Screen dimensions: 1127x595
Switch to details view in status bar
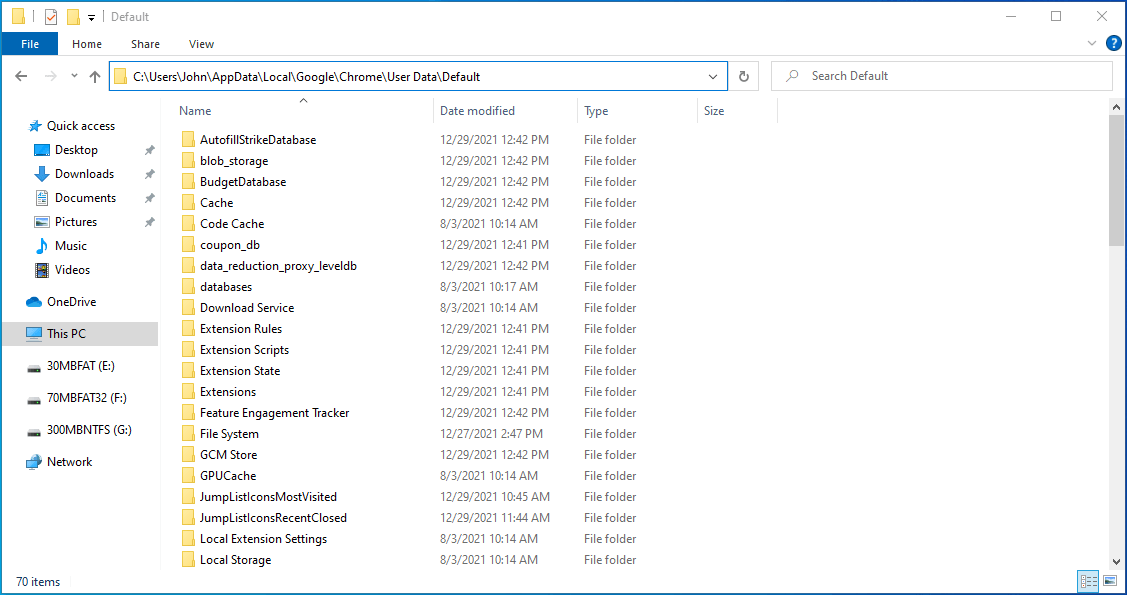1088,581
